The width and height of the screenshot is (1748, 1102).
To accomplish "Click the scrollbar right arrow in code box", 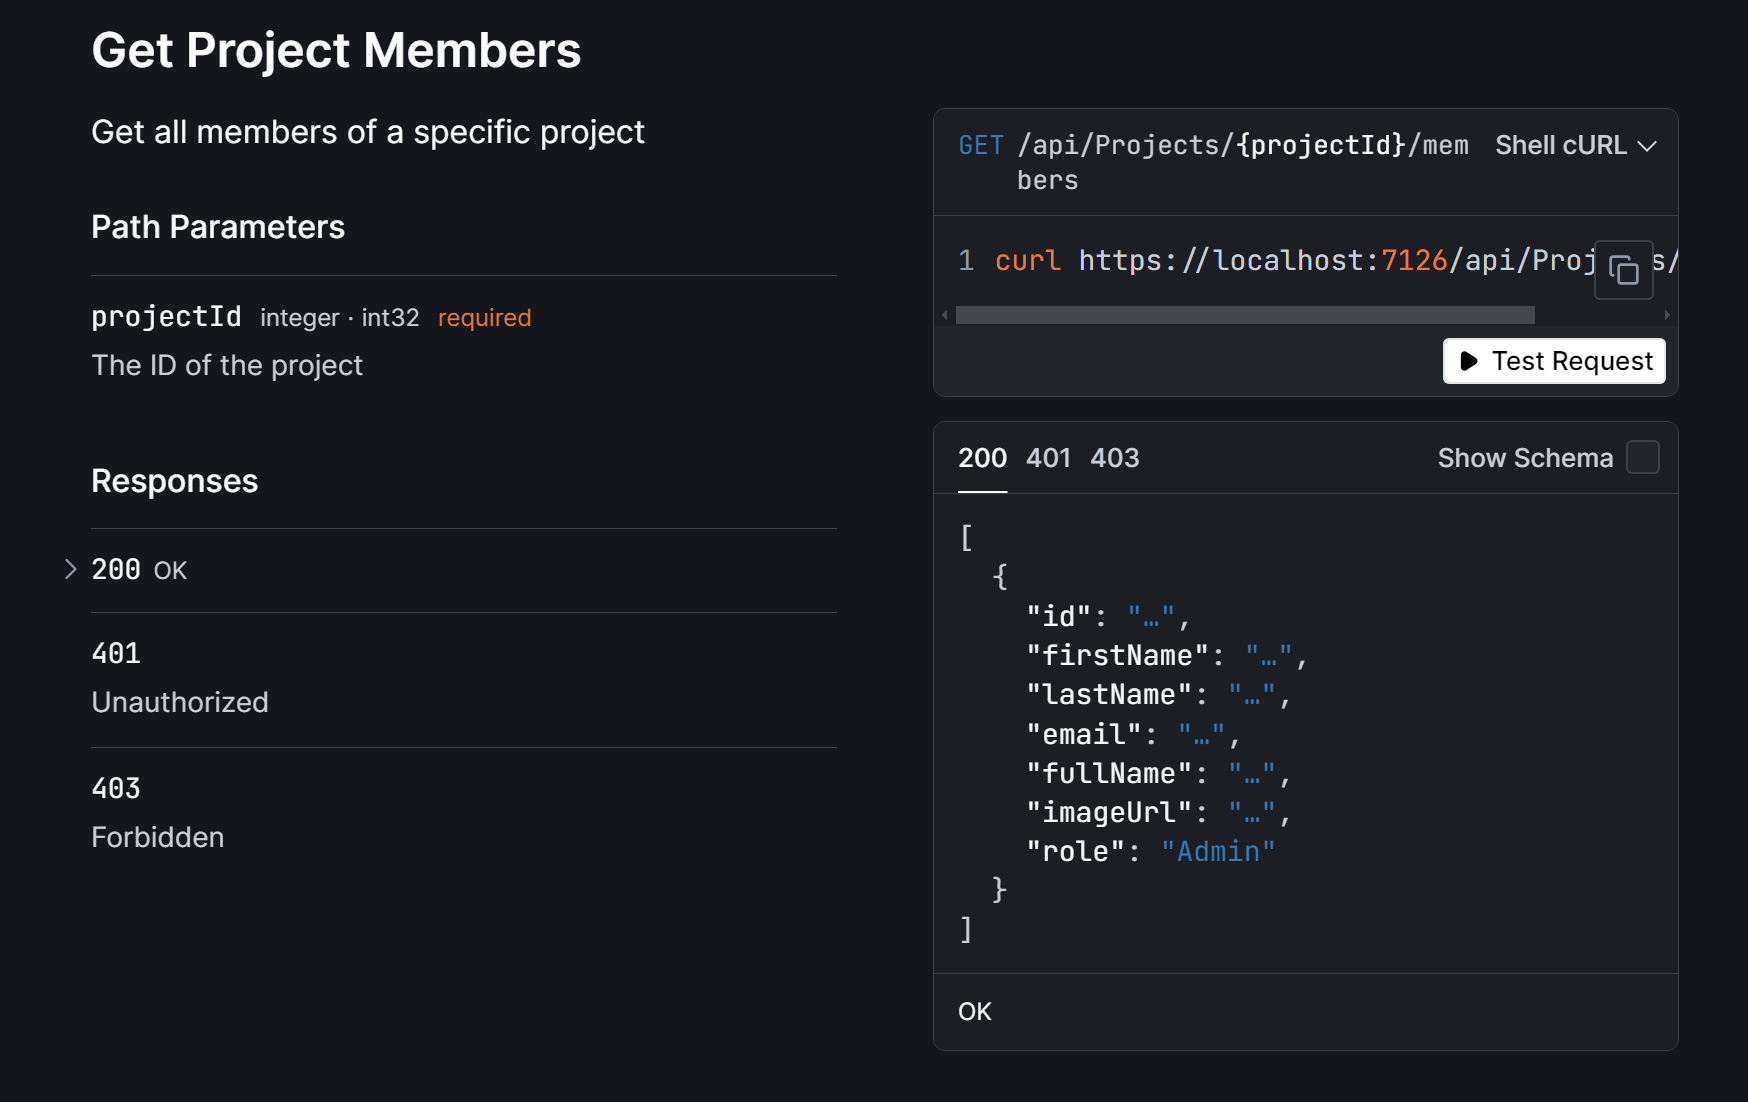I will pos(1666,316).
